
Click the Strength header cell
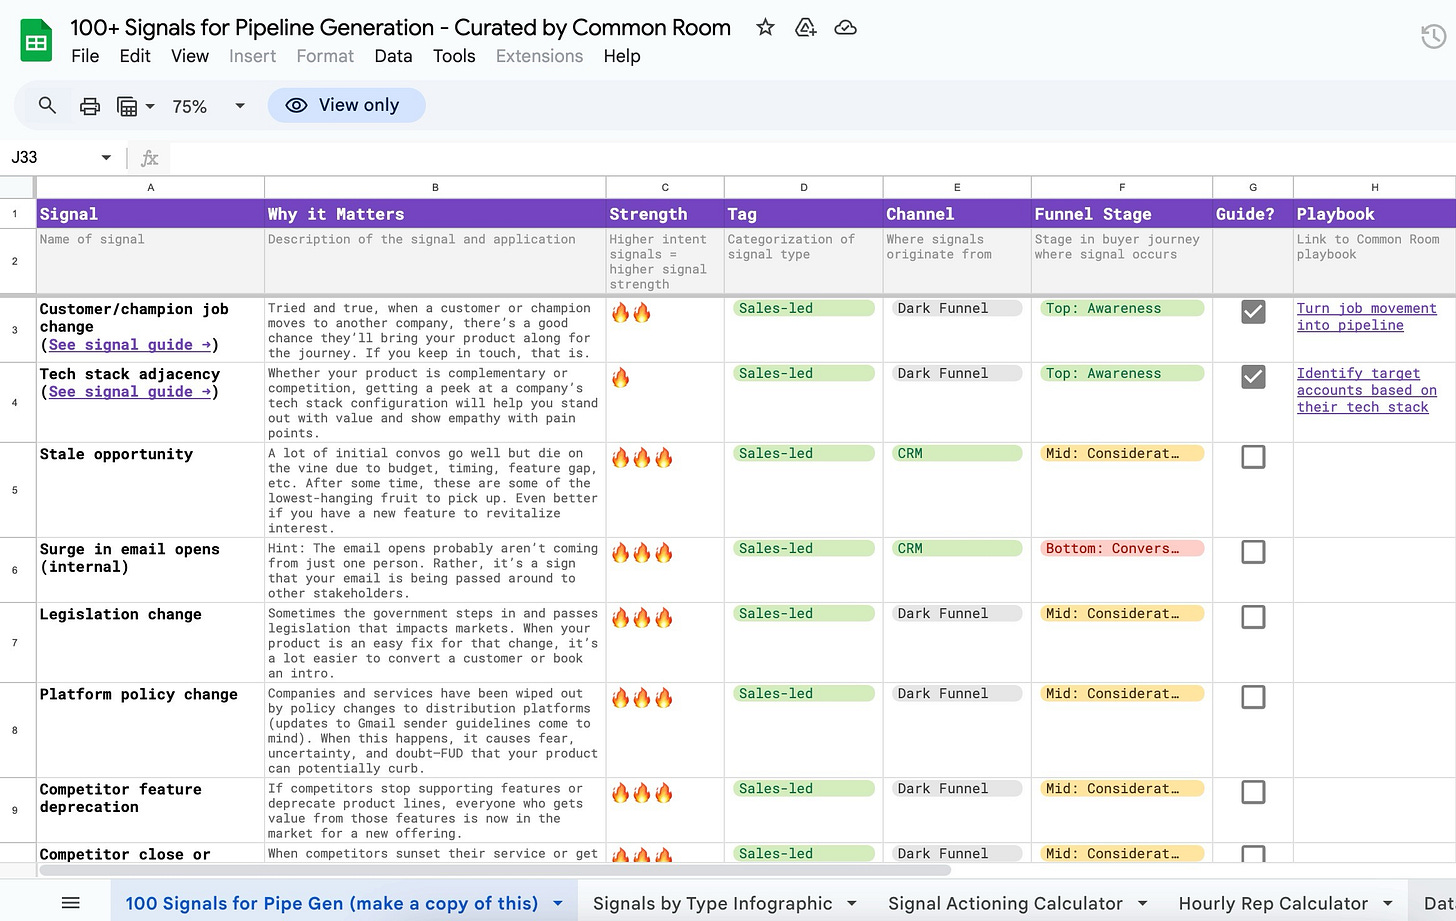pyautogui.click(x=665, y=214)
